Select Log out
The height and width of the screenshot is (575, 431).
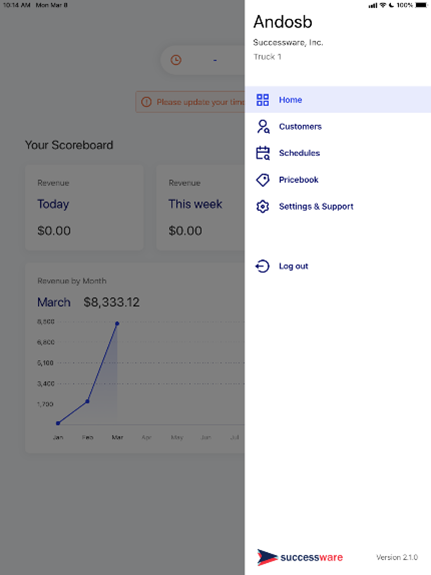(x=338, y=266)
